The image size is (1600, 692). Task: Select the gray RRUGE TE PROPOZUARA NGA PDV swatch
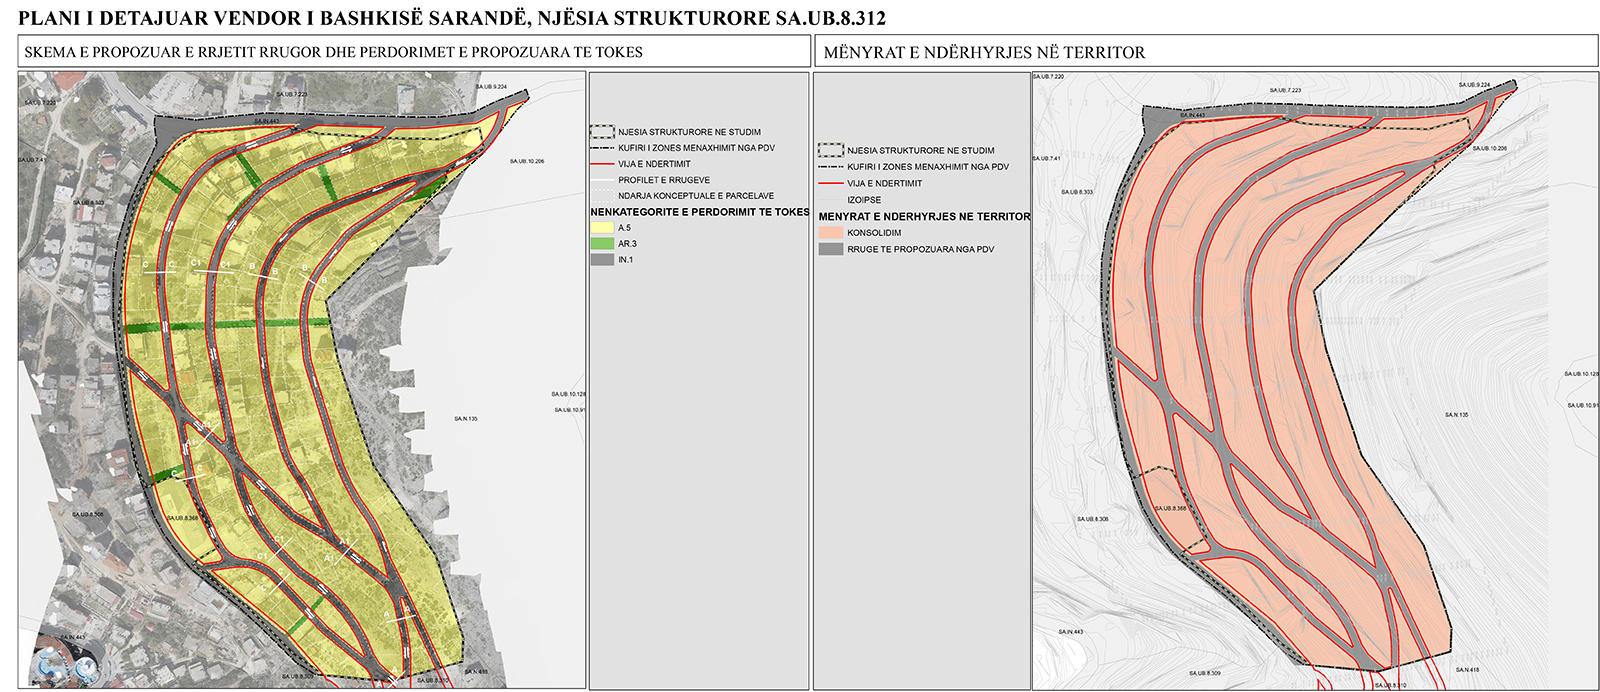tap(831, 249)
